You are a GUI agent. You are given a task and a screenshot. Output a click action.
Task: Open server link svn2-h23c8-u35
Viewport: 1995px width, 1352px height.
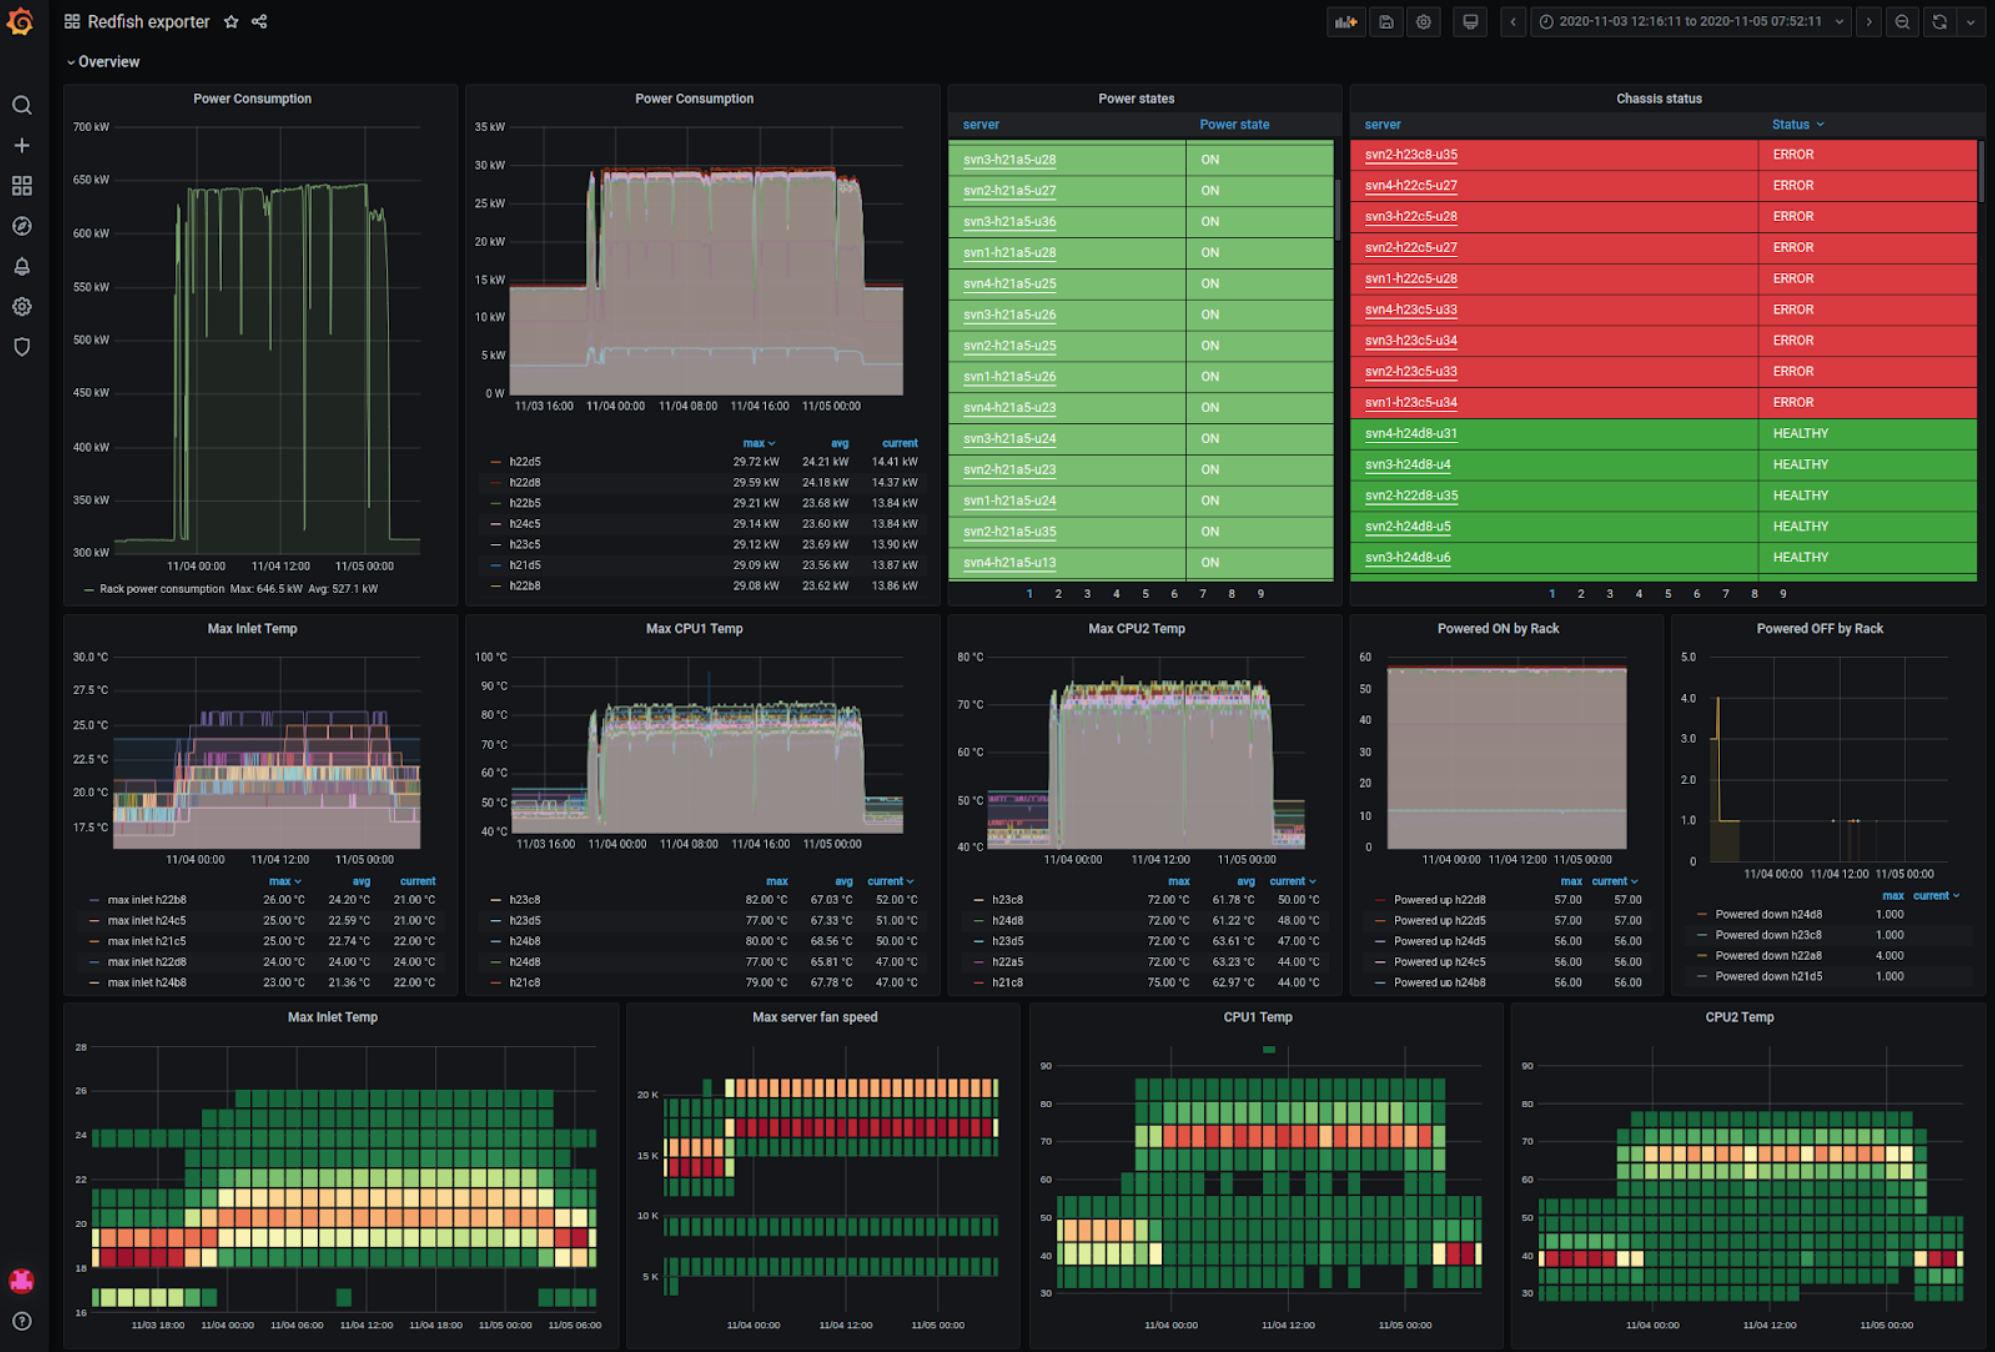[x=1411, y=155]
